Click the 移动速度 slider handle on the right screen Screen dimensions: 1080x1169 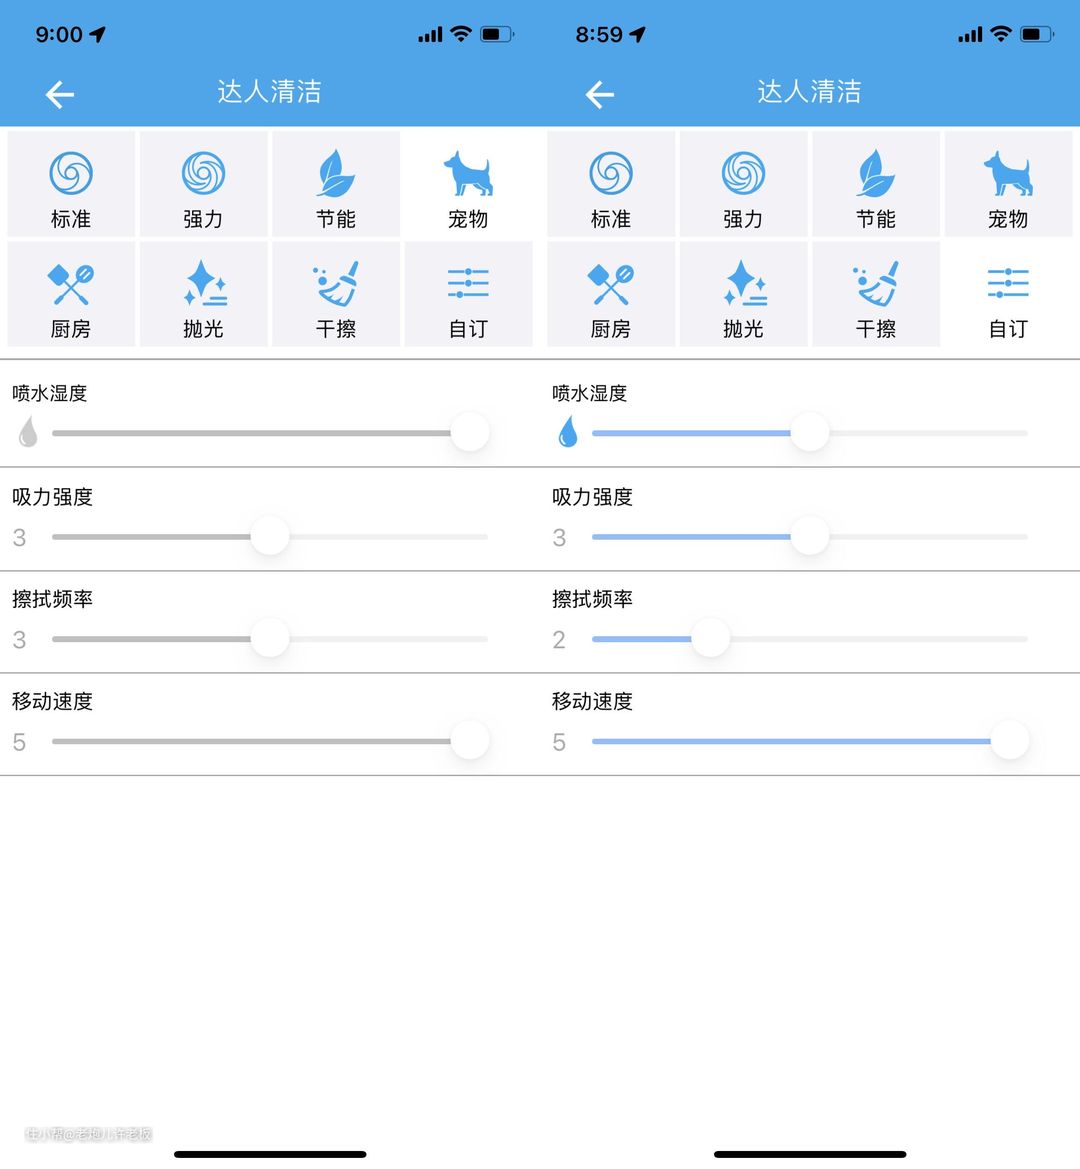click(x=1010, y=741)
